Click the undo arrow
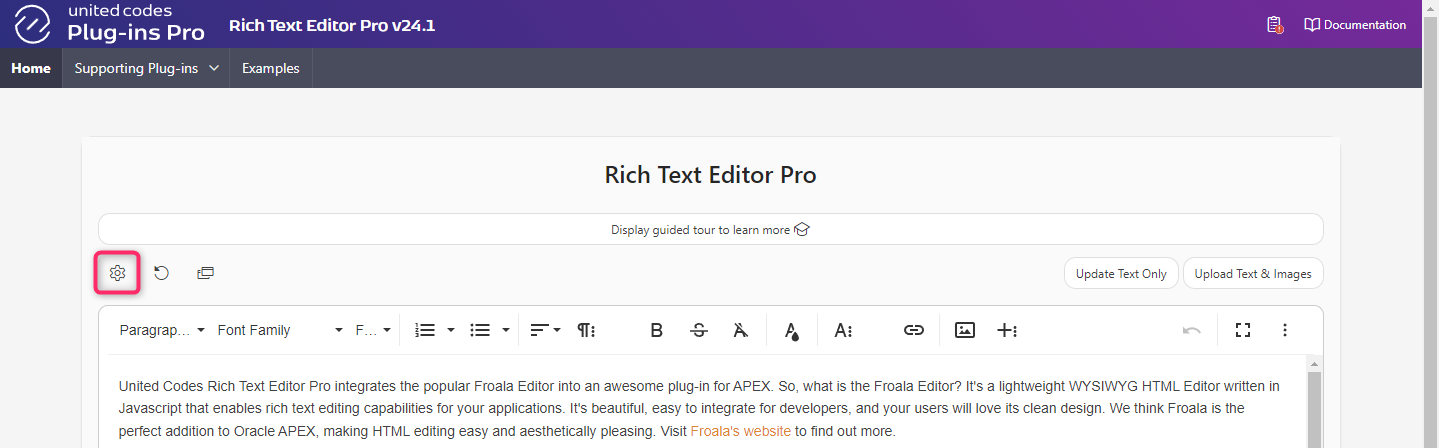1439x448 pixels. [1191, 330]
